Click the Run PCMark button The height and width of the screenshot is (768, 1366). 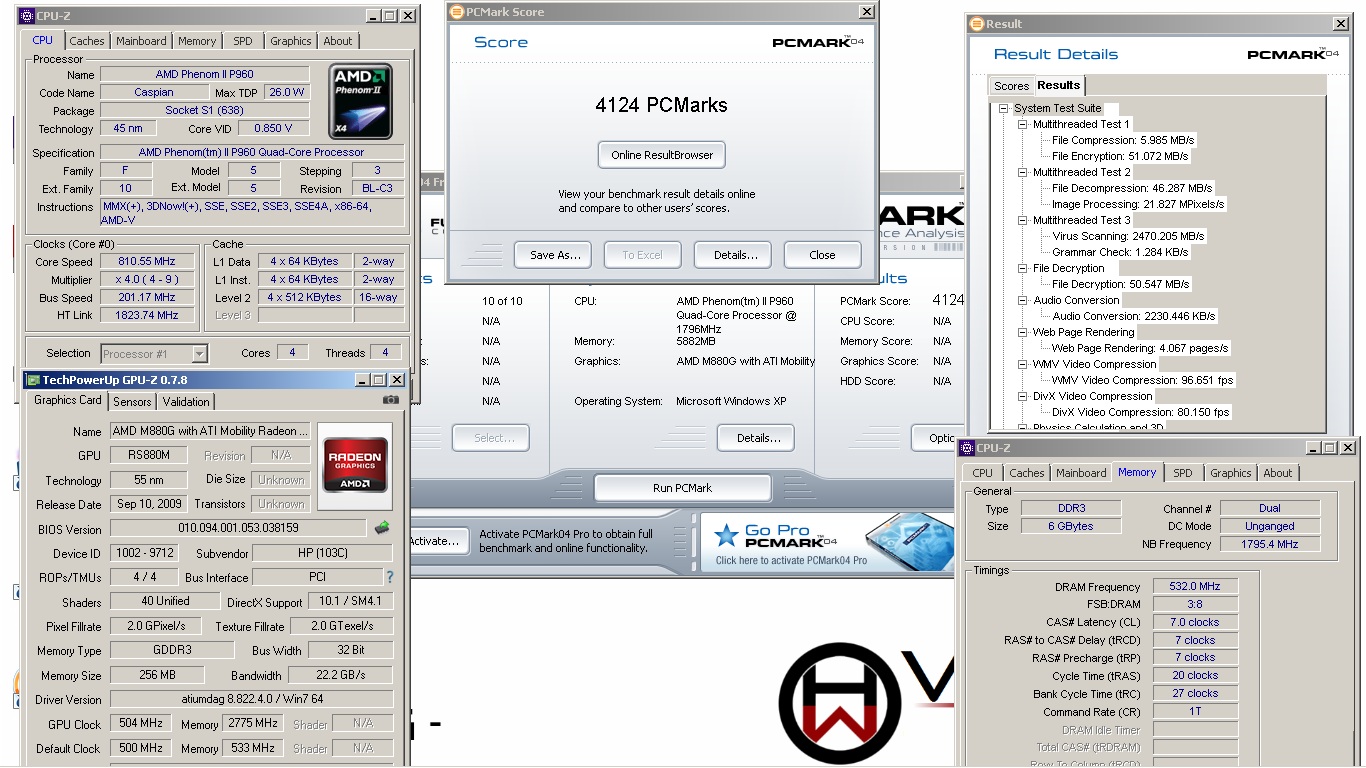click(683, 488)
